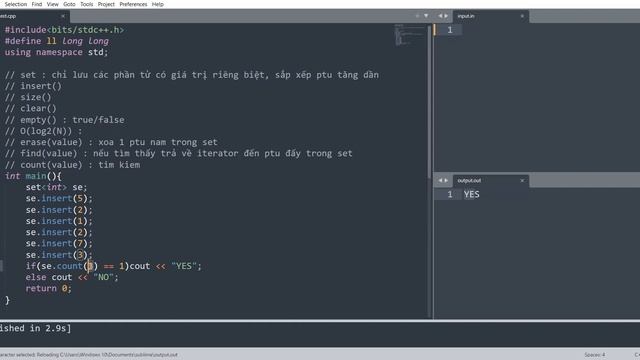
Task: Click the se.insert(7); line
Action: [59, 243]
